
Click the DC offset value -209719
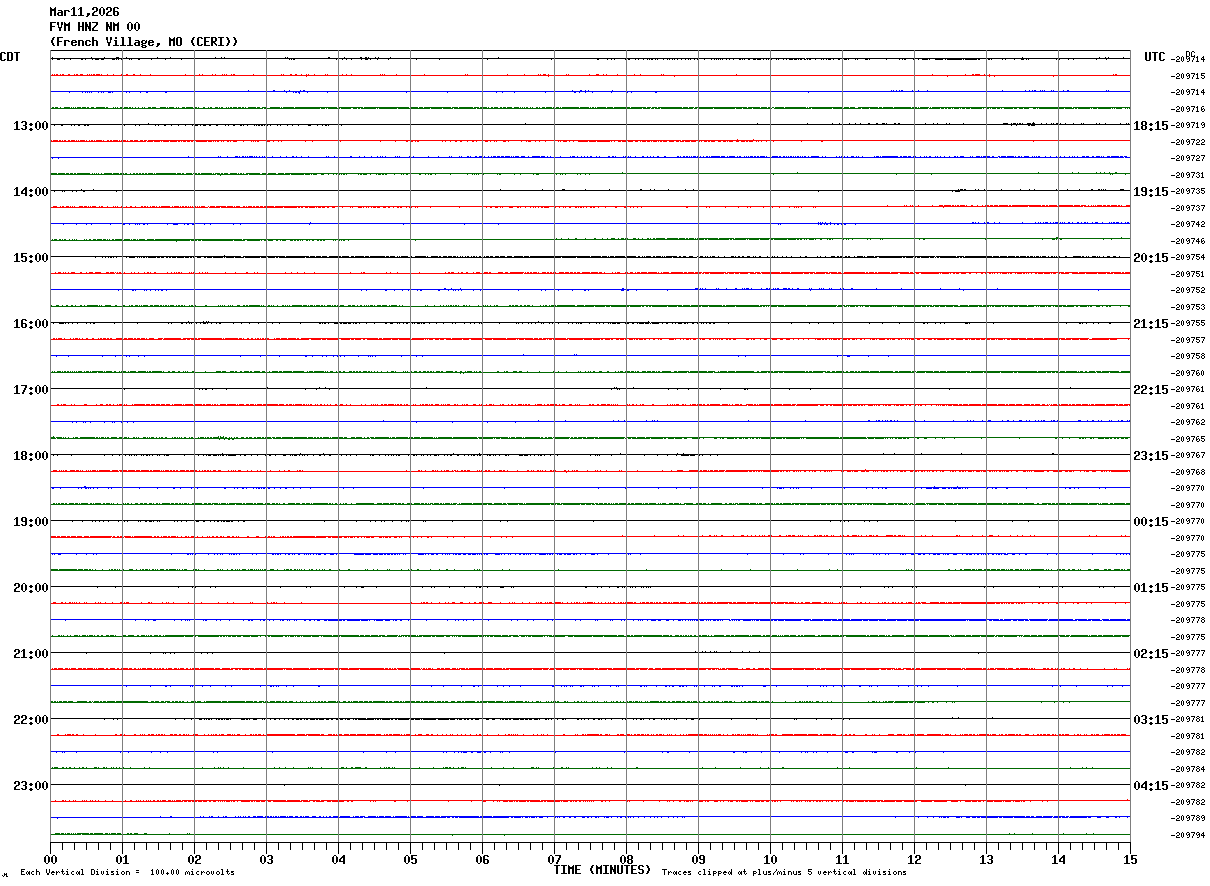click(1188, 126)
